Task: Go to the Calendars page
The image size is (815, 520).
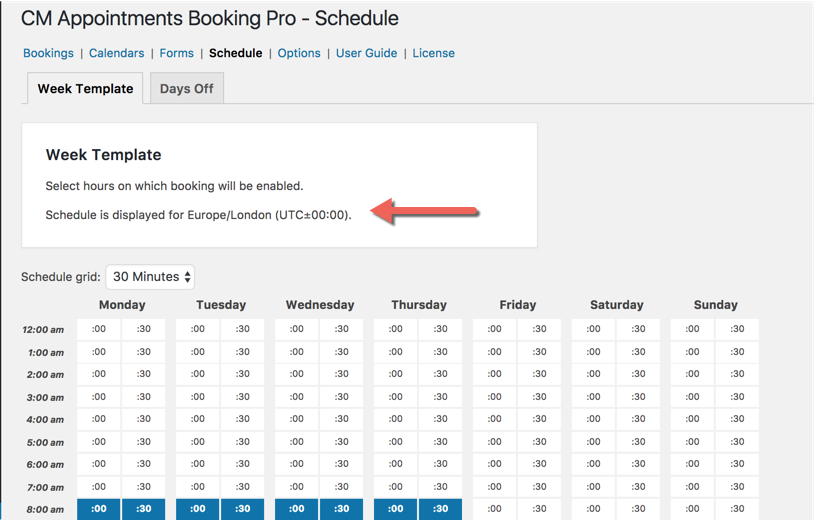Action: tap(116, 53)
